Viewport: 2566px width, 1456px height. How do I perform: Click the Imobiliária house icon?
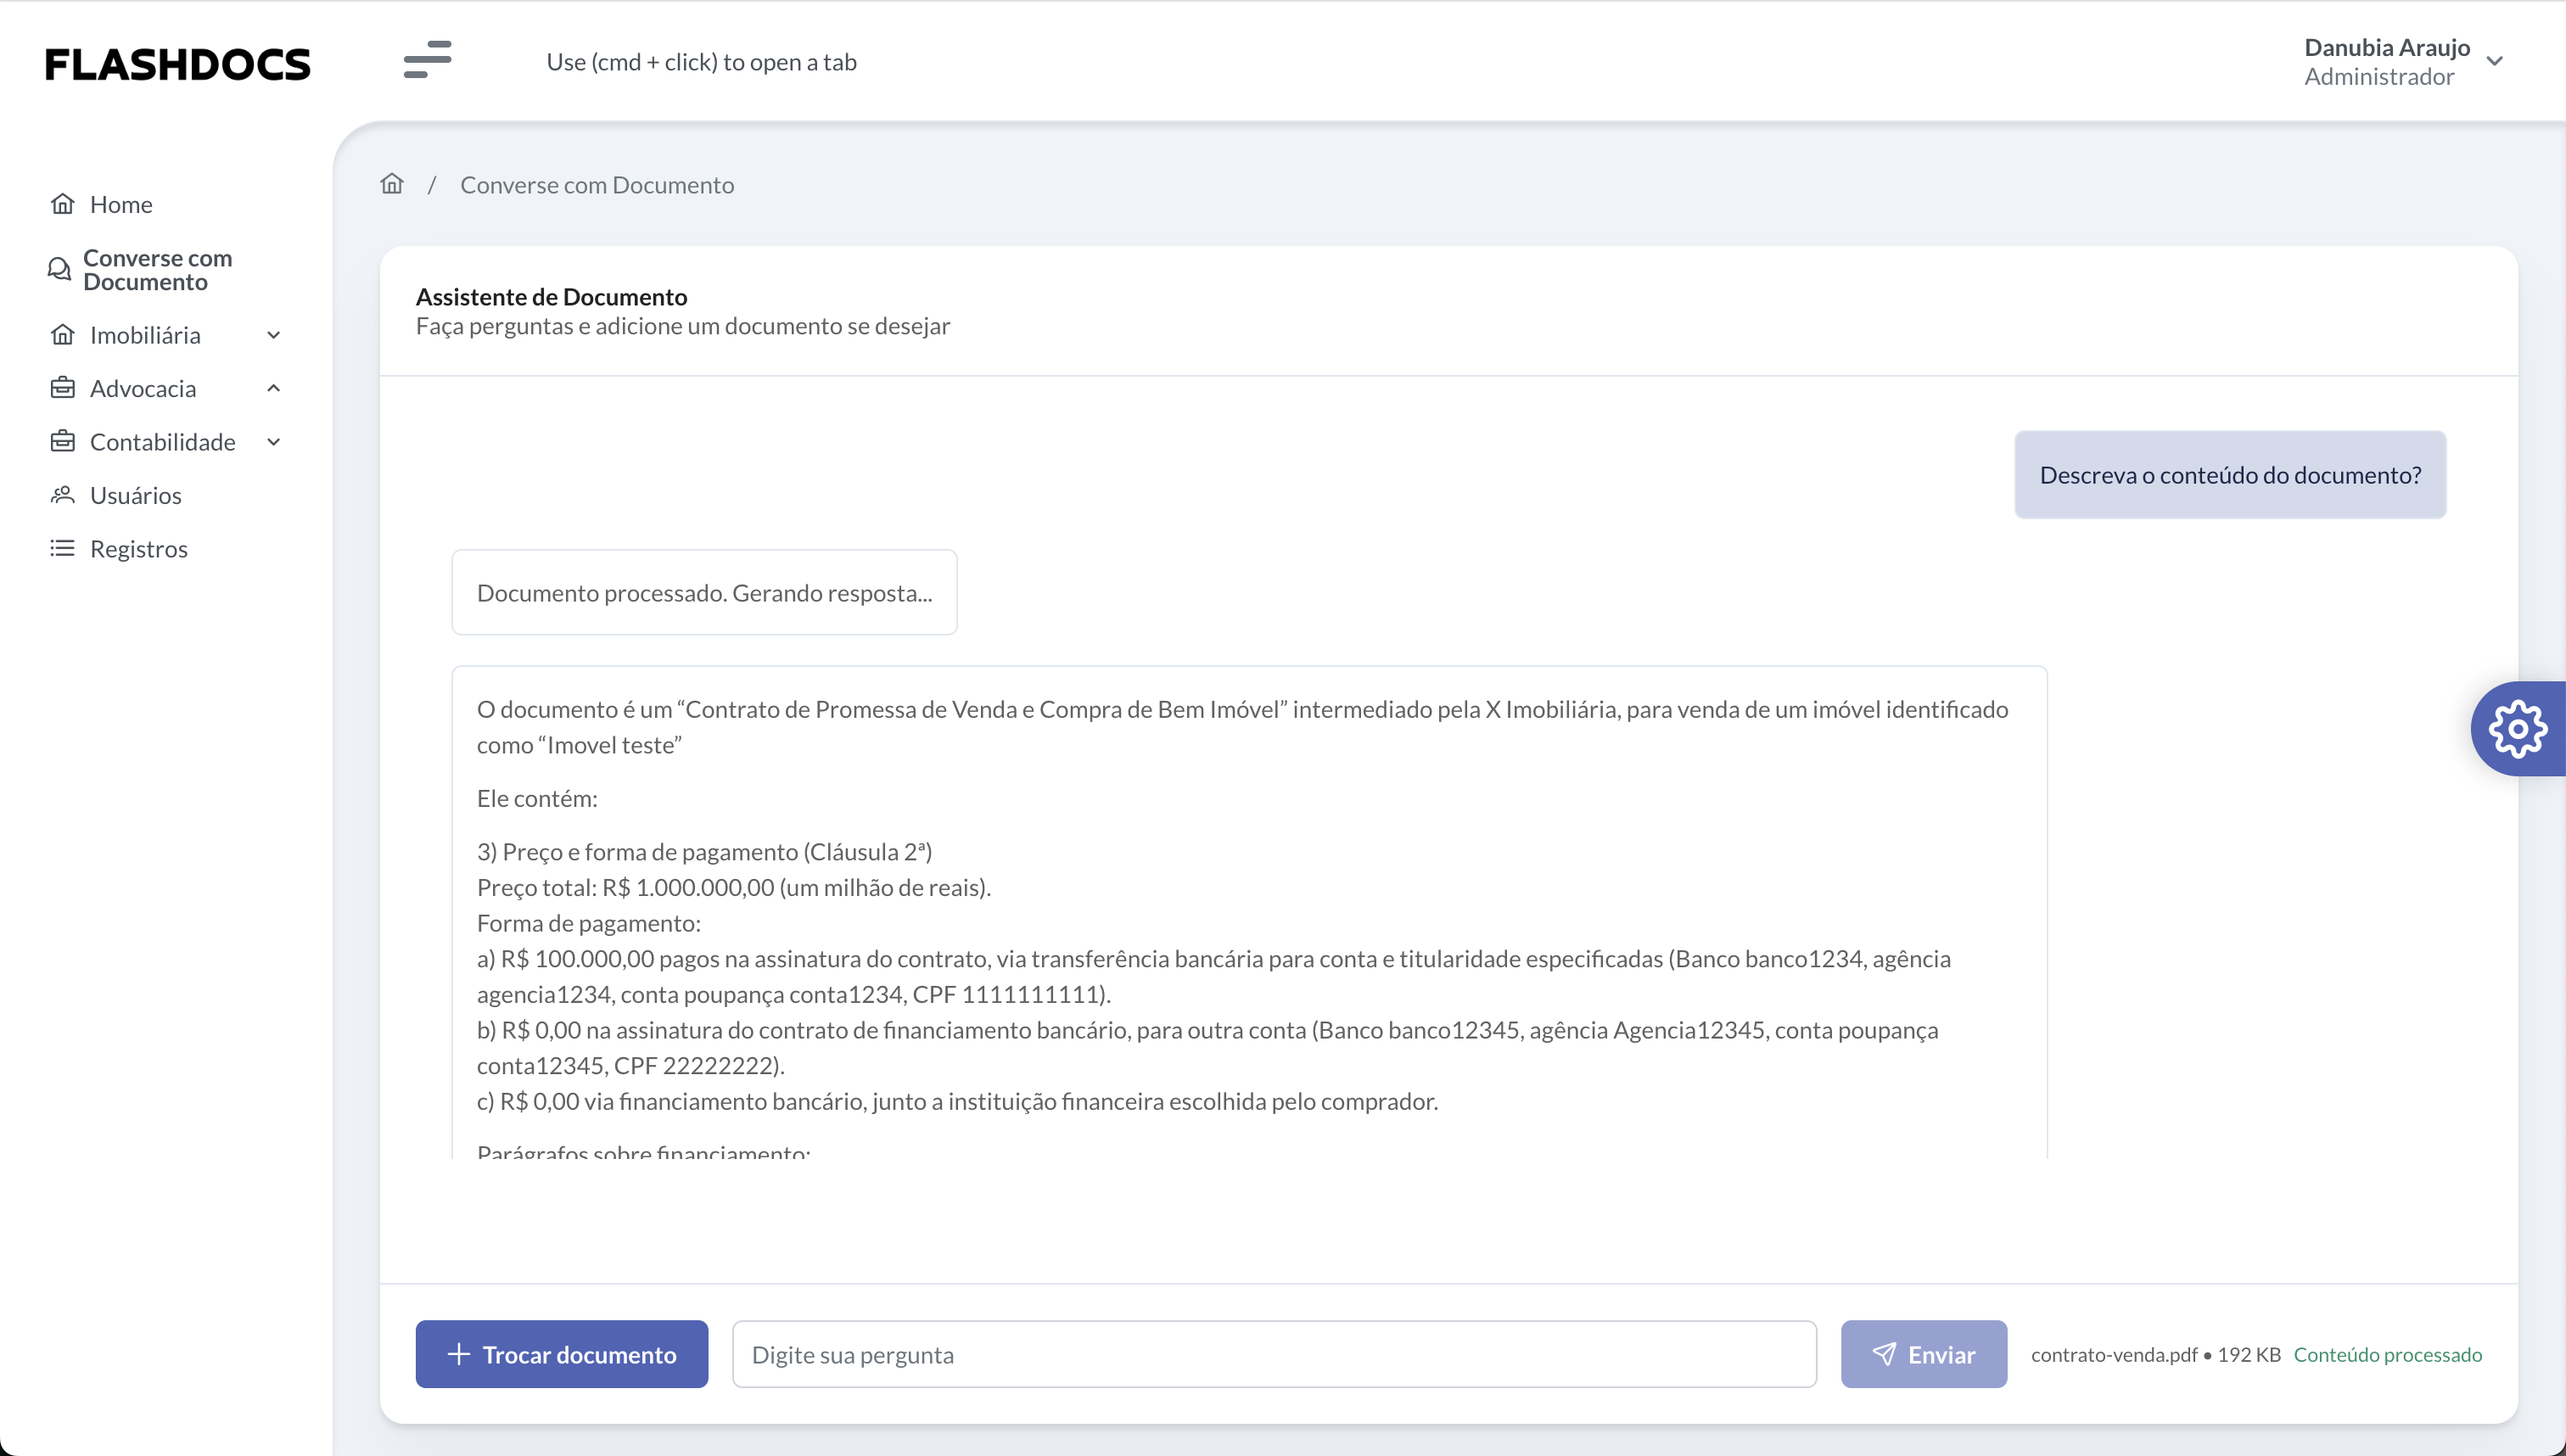click(x=63, y=334)
